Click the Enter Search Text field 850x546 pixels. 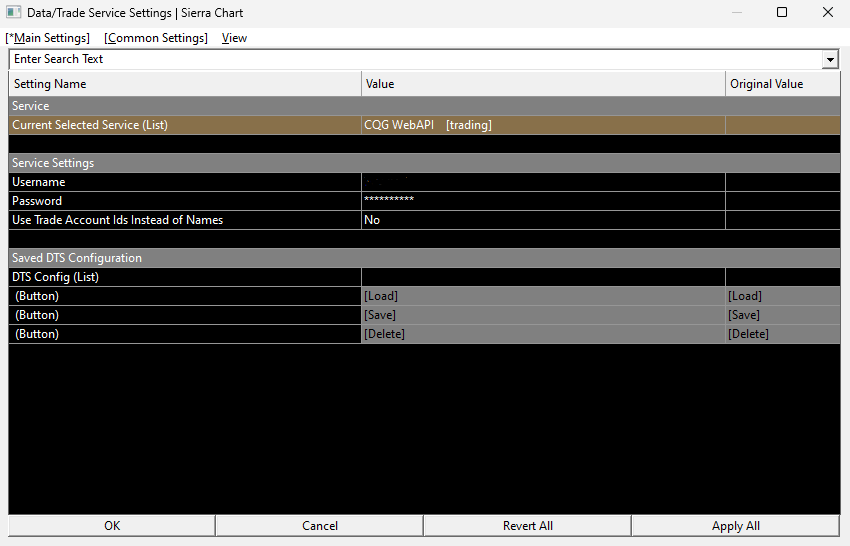pyautogui.click(x=415, y=59)
